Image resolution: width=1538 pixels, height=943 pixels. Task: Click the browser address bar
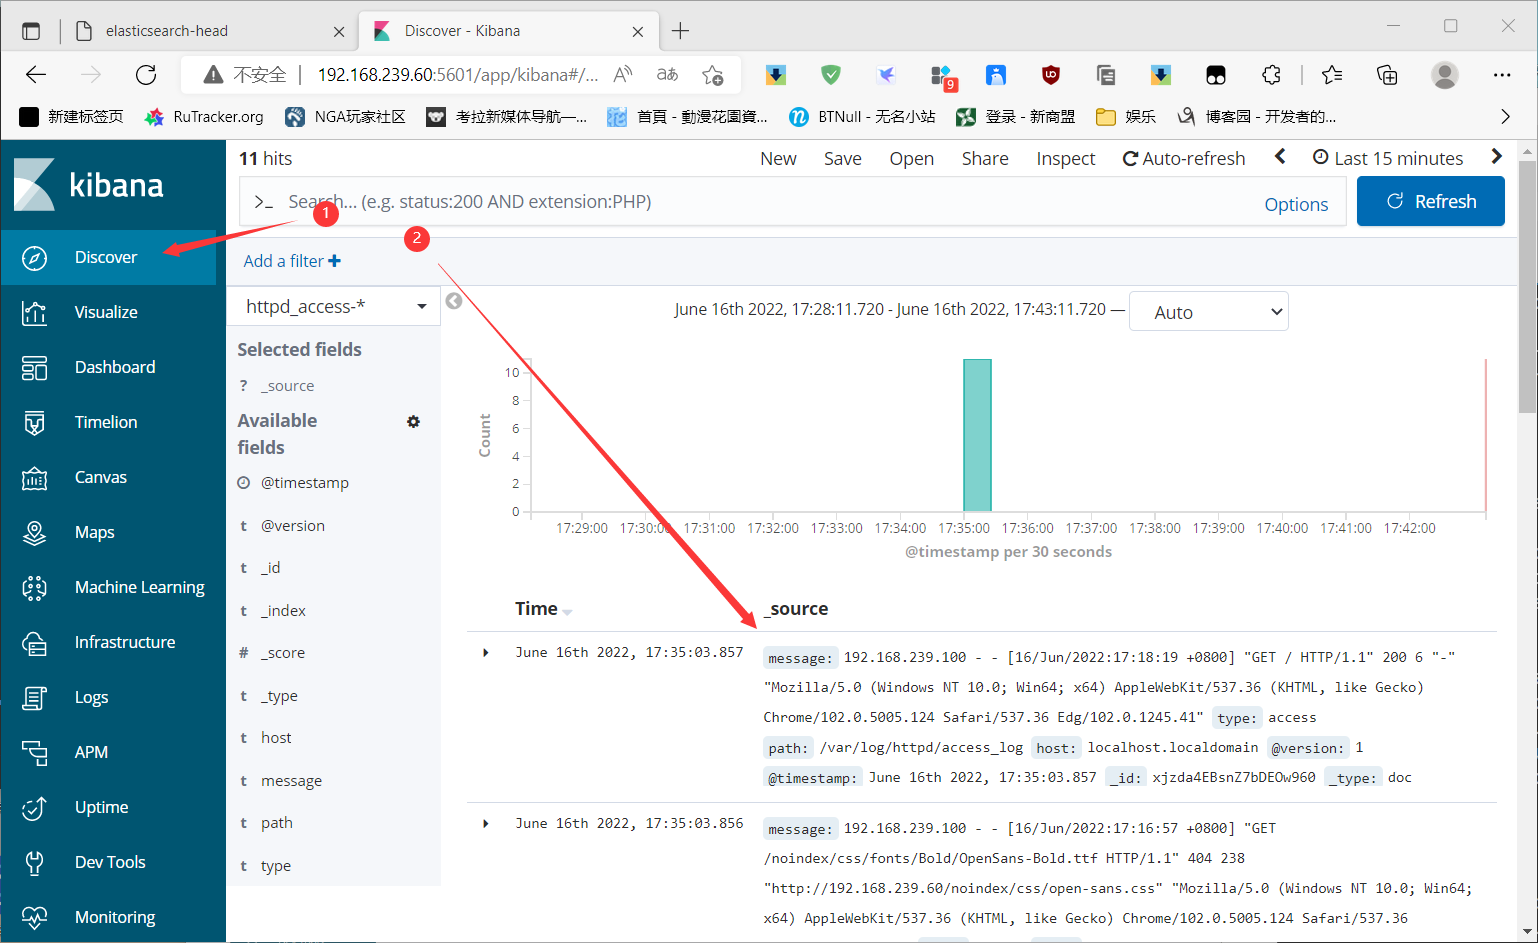[x=459, y=75]
